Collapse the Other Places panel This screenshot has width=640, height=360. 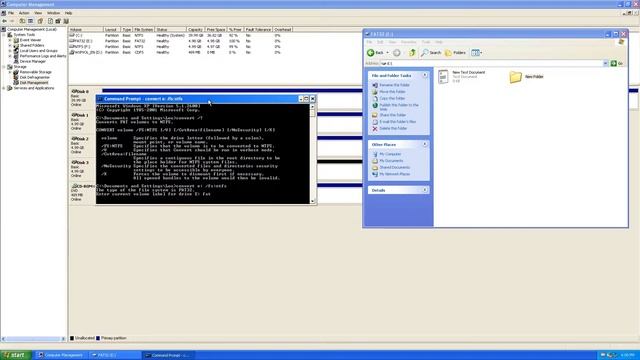point(424,144)
